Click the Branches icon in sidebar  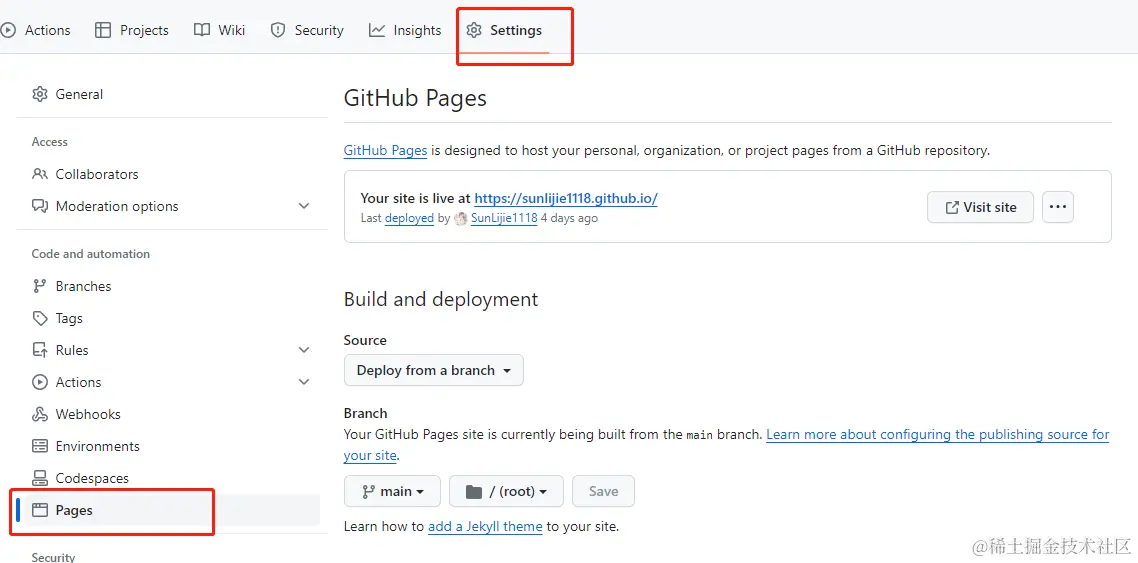click(40, 286)
